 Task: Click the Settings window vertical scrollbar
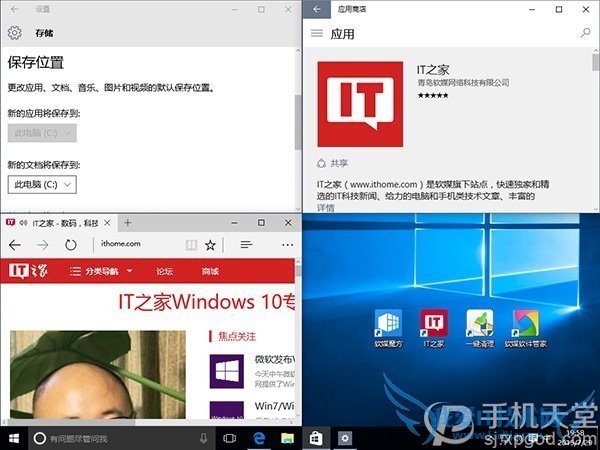point(298,122)
